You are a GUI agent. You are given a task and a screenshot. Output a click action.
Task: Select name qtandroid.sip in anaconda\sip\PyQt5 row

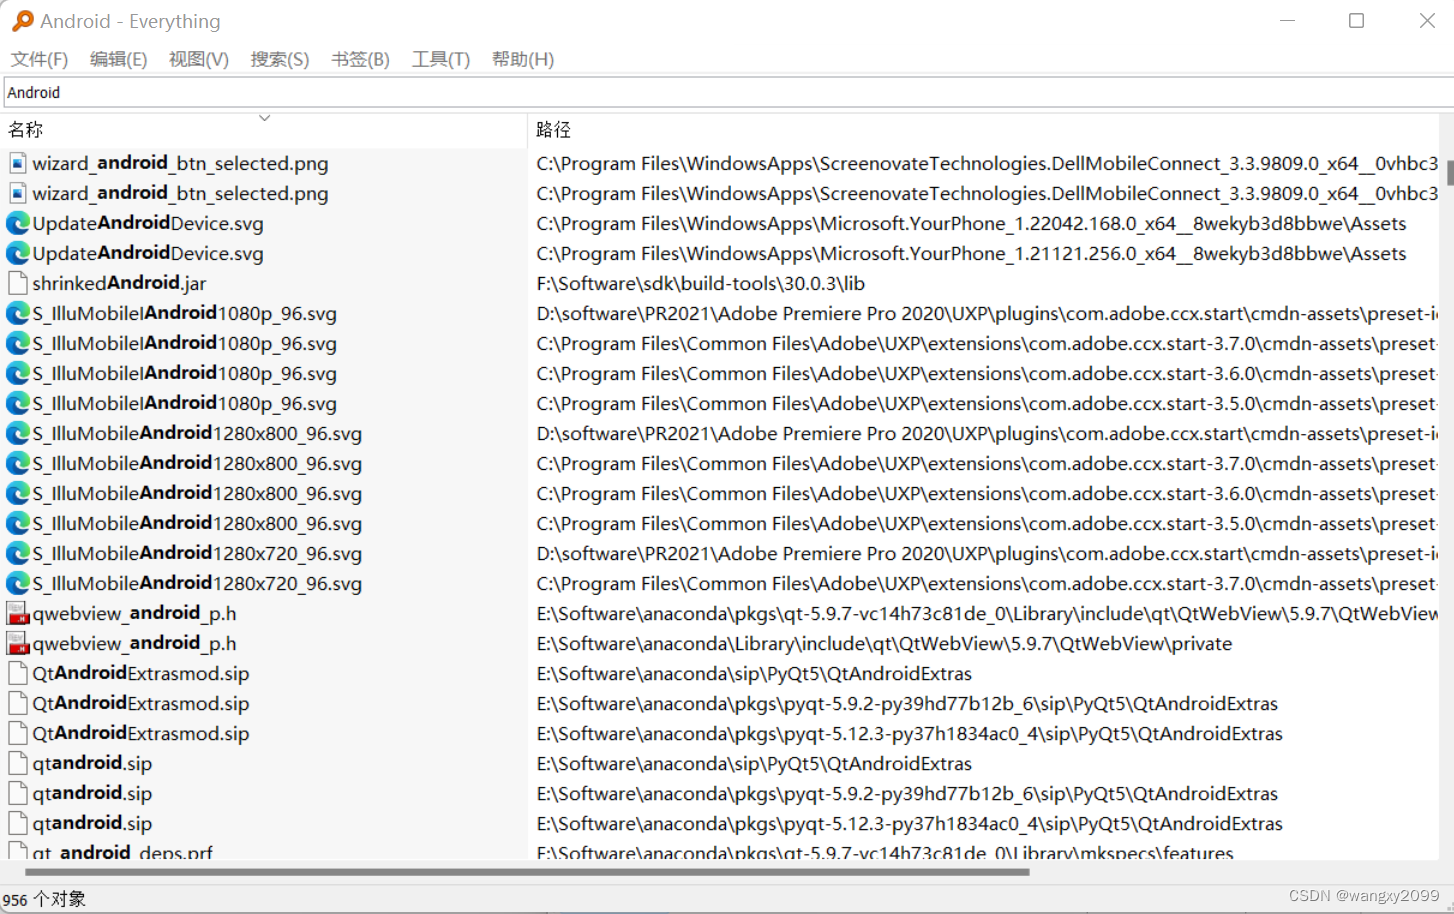point(92,763)
